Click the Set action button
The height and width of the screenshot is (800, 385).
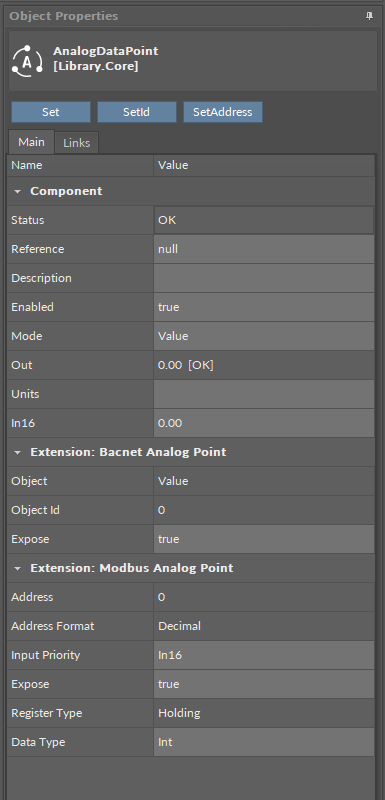(x=50, y=112)
